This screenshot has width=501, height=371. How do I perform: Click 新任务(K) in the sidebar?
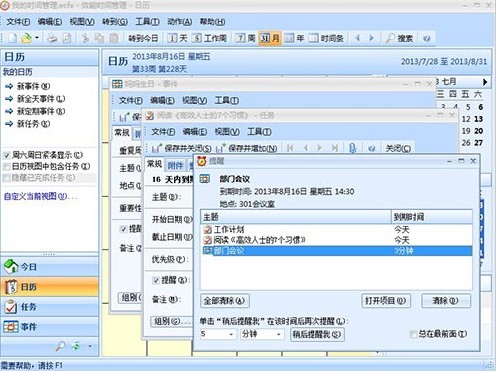[x=33, y=124]
